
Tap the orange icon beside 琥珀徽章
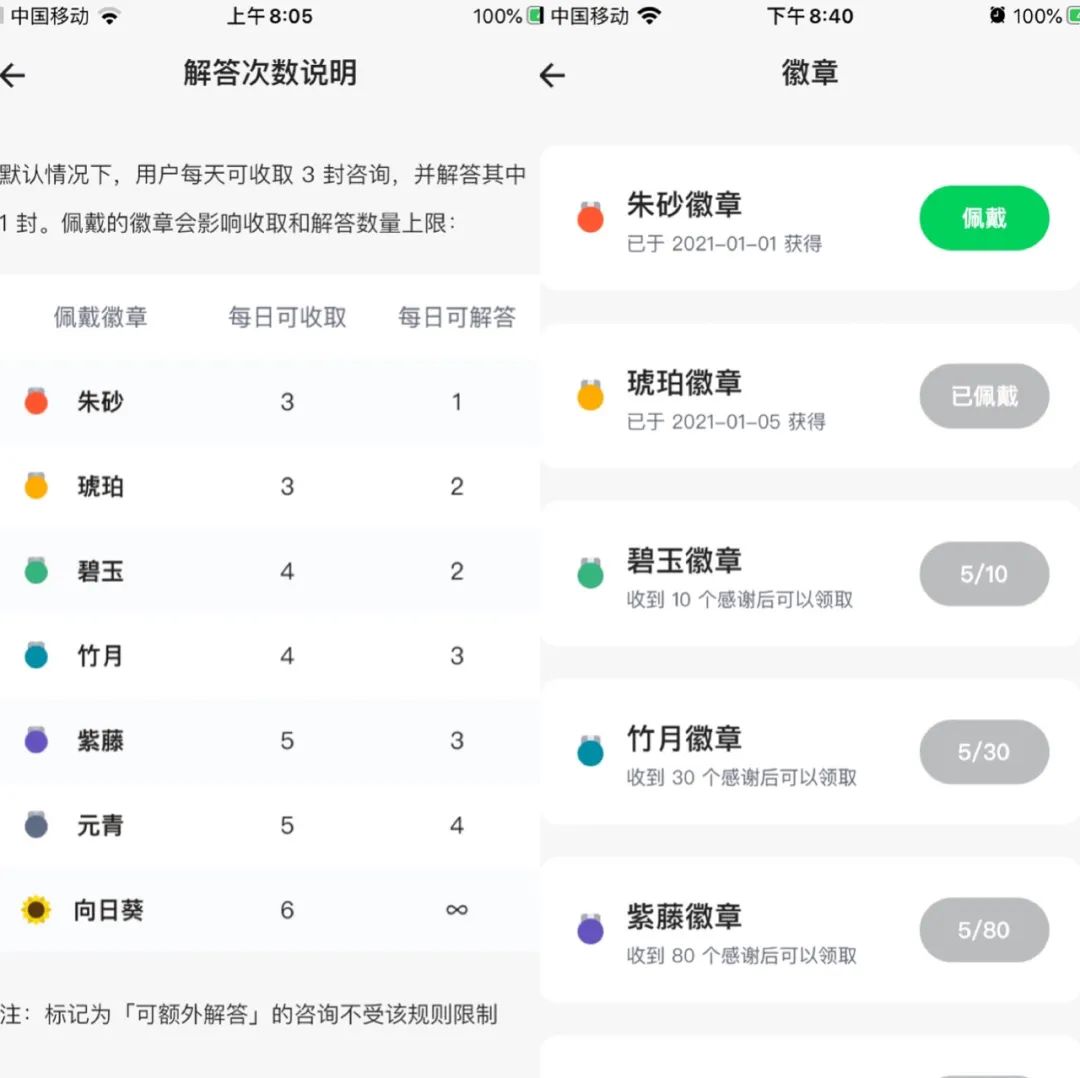click(590, 395)
